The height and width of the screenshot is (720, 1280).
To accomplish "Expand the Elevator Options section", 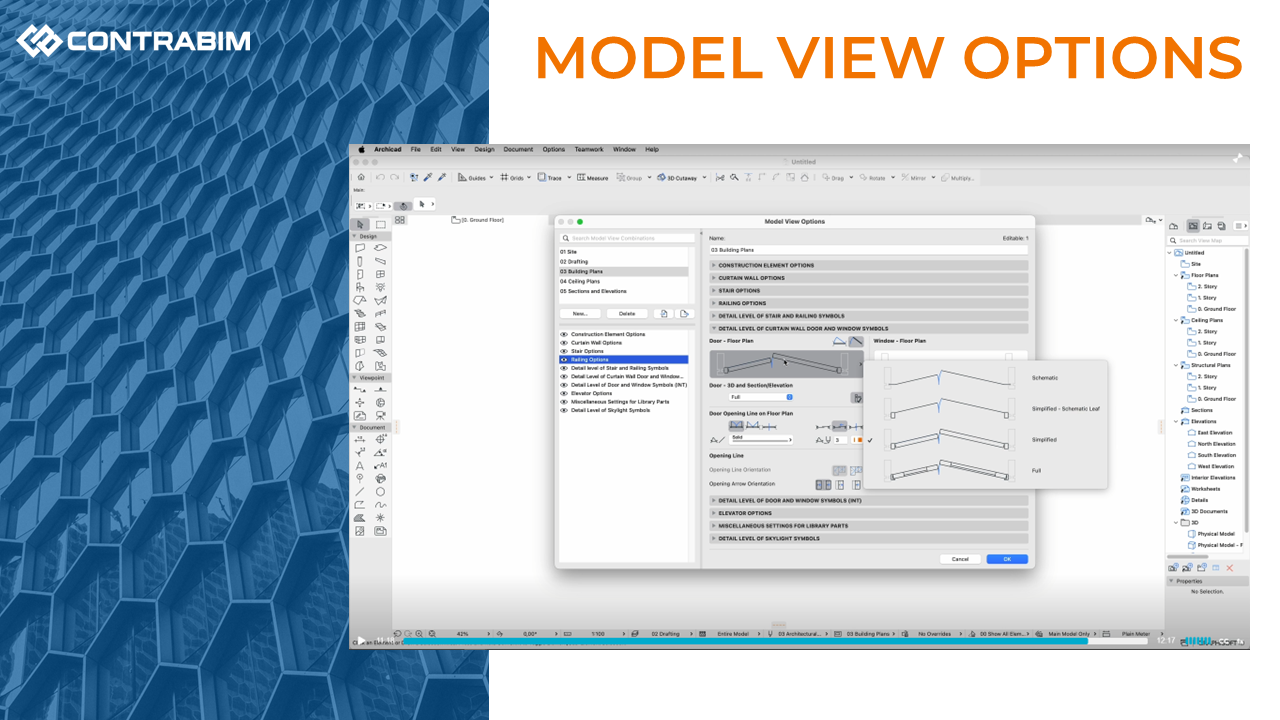I will pyautogui.click(x=868, y=513).
